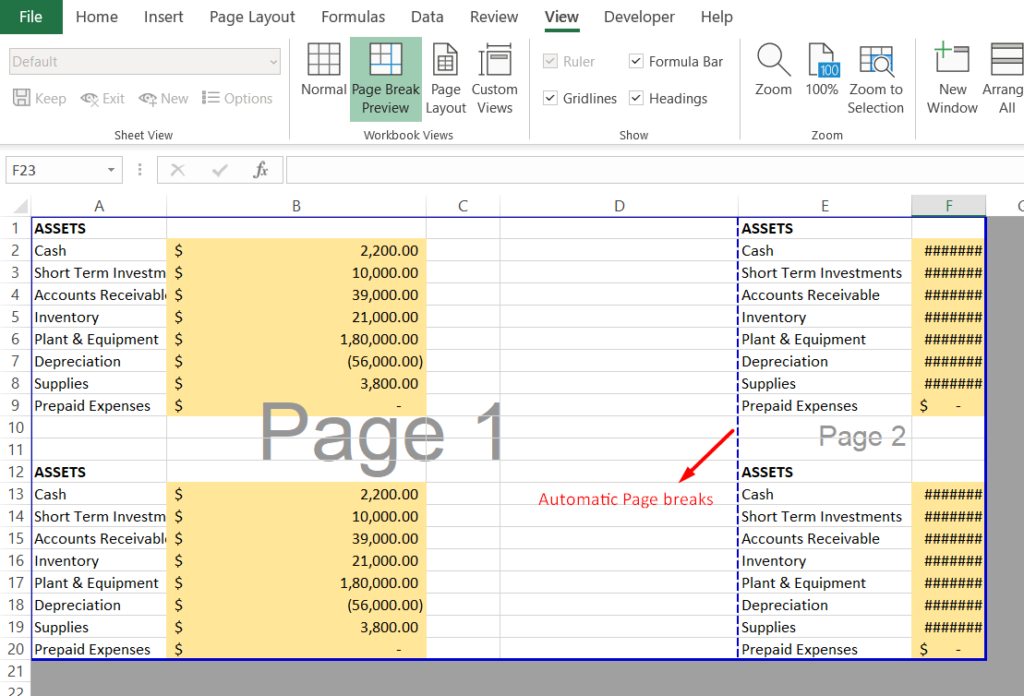
Task: Expand the Default sheet view dropdown
Action: pyautogui.click(x=273, y=62)
